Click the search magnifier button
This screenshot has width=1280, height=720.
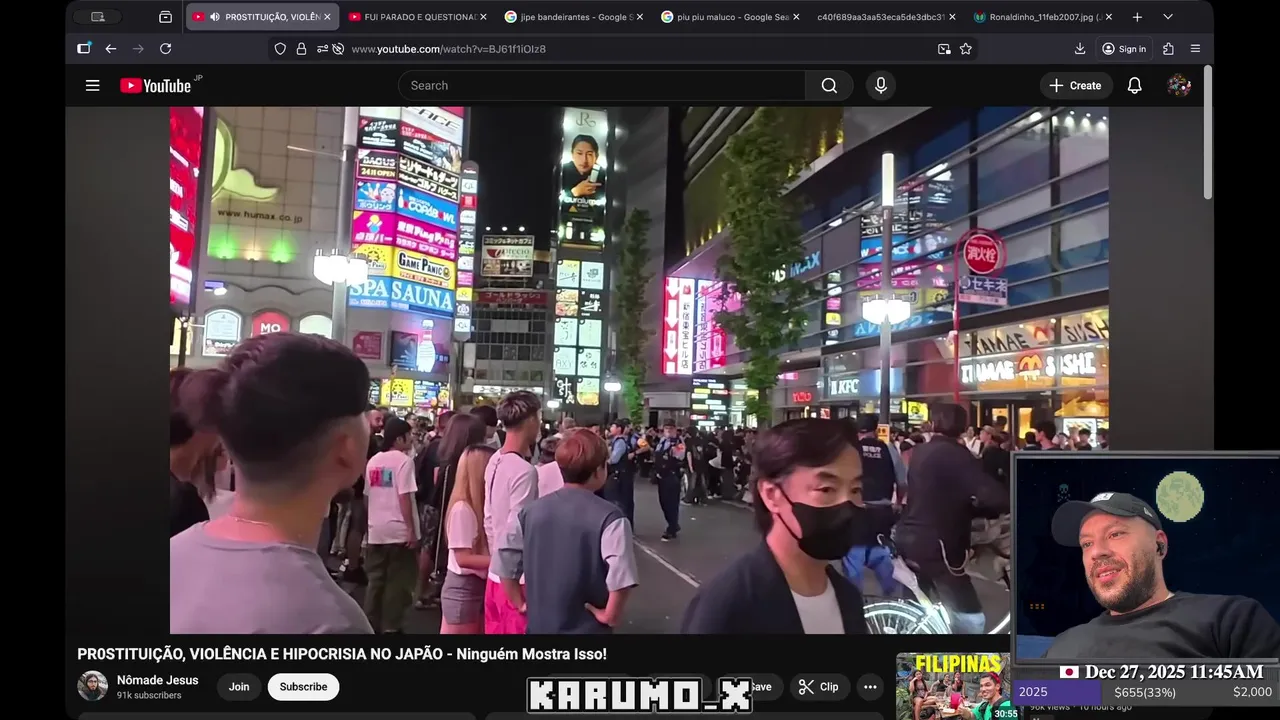(x=829, y=86)
